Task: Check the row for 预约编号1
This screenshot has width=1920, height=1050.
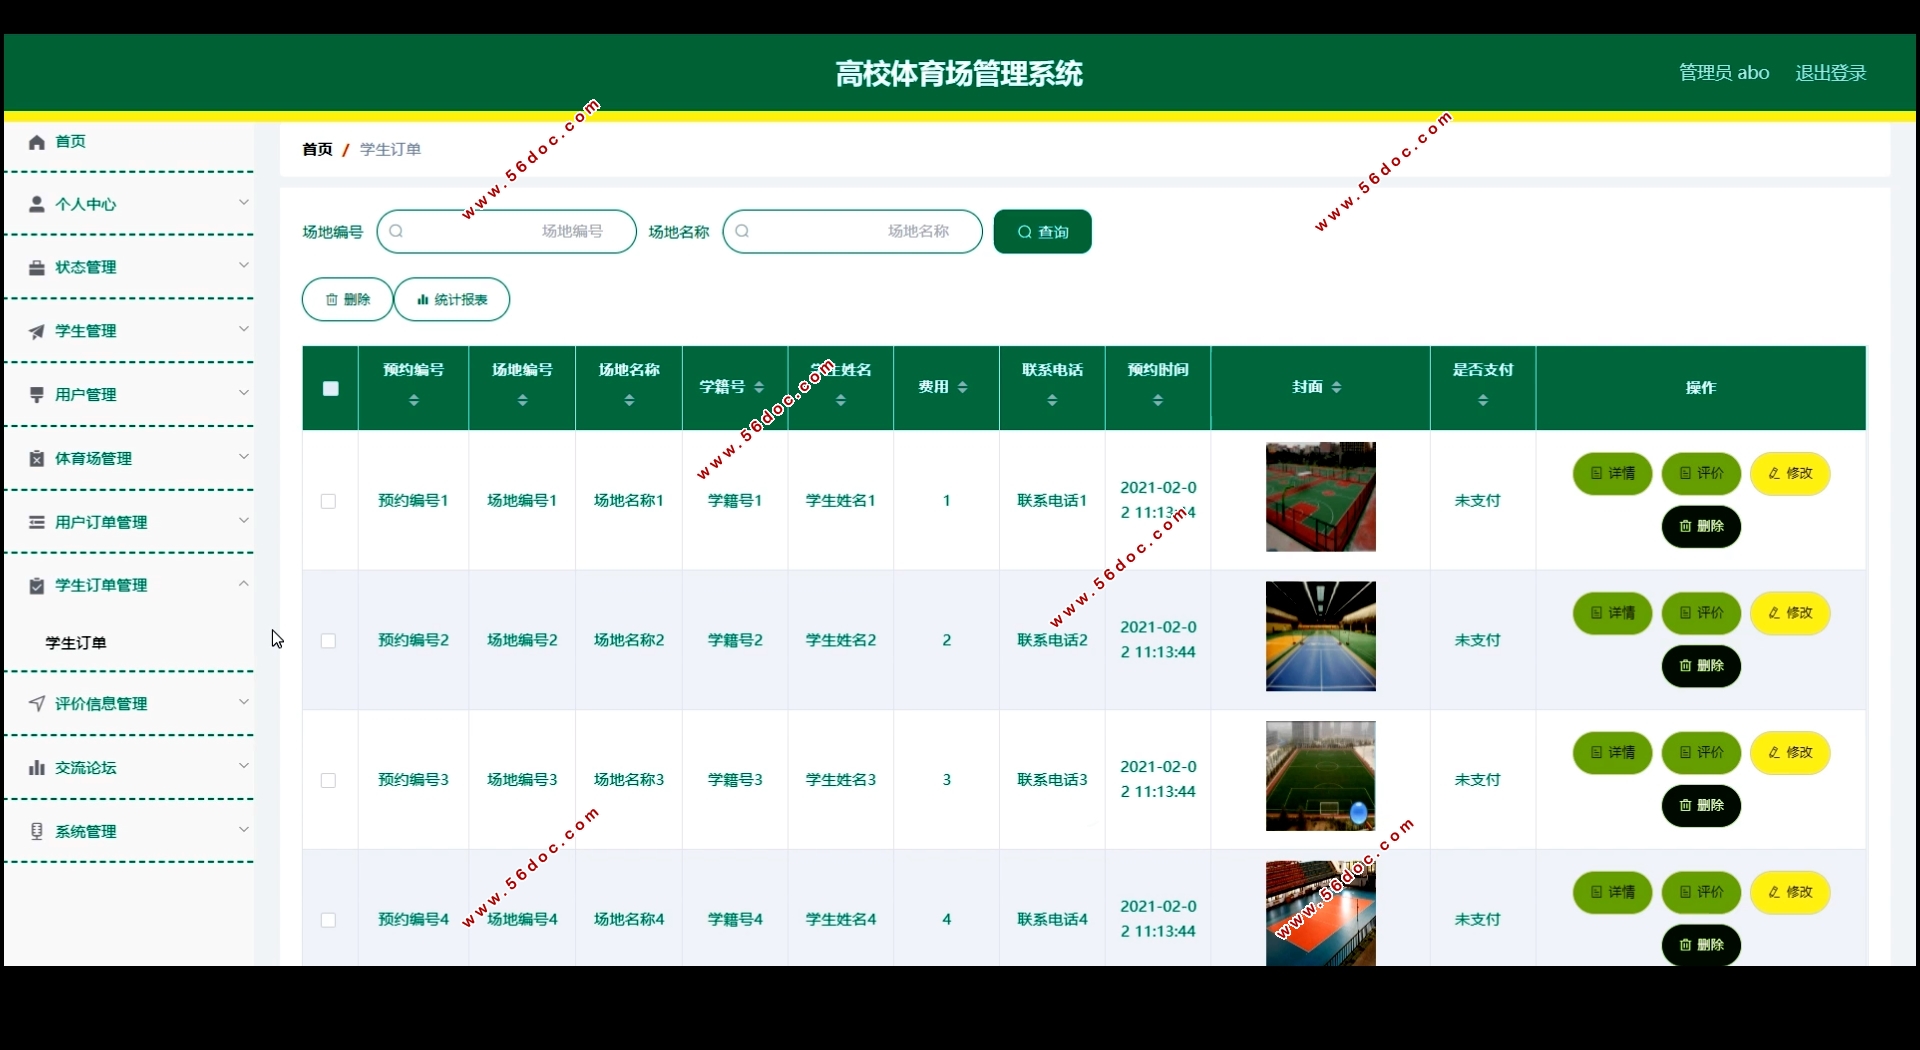Action: [328, 501]
